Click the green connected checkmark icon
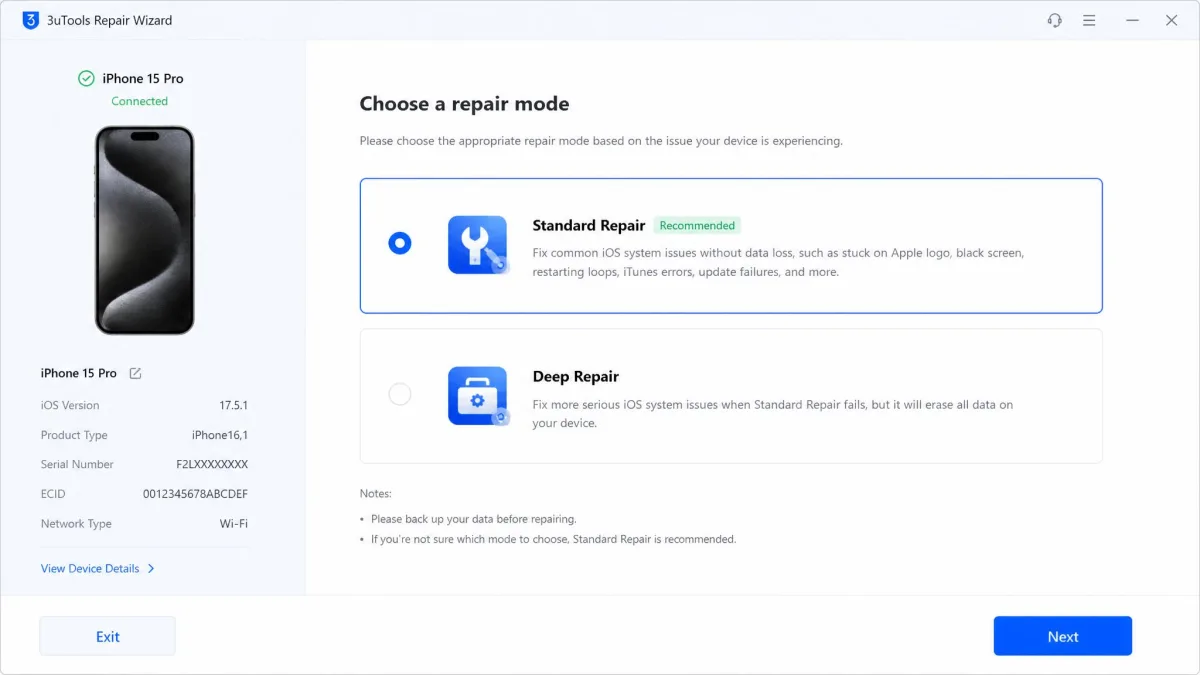Image resolution: width=1200 pixels, height=675 pixels. coord(86,78)
